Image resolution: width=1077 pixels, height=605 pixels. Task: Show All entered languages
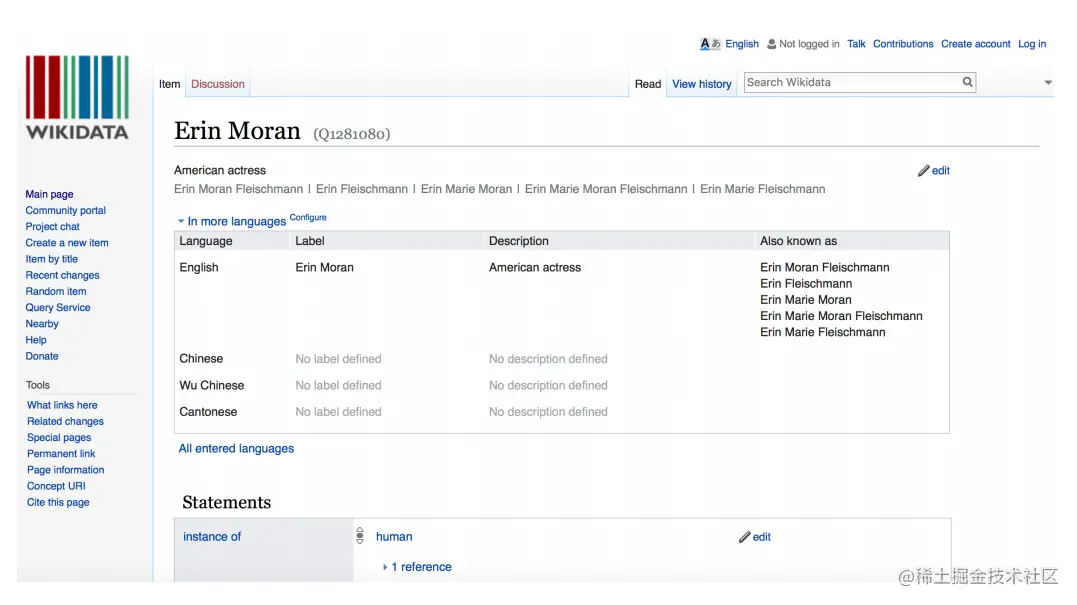coord(236,448)
